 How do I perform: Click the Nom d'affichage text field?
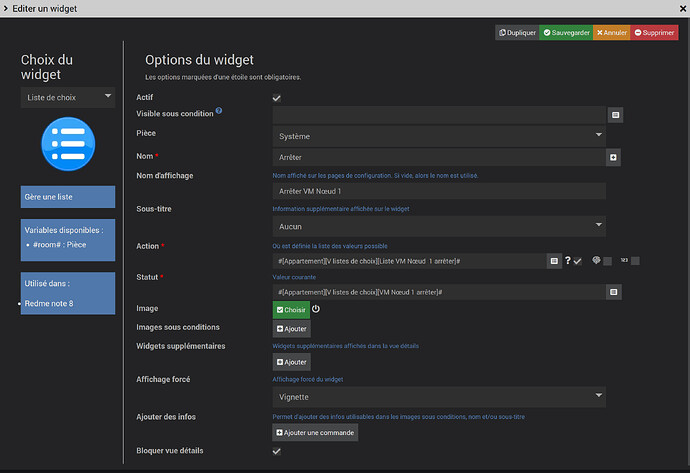(439, 191)
